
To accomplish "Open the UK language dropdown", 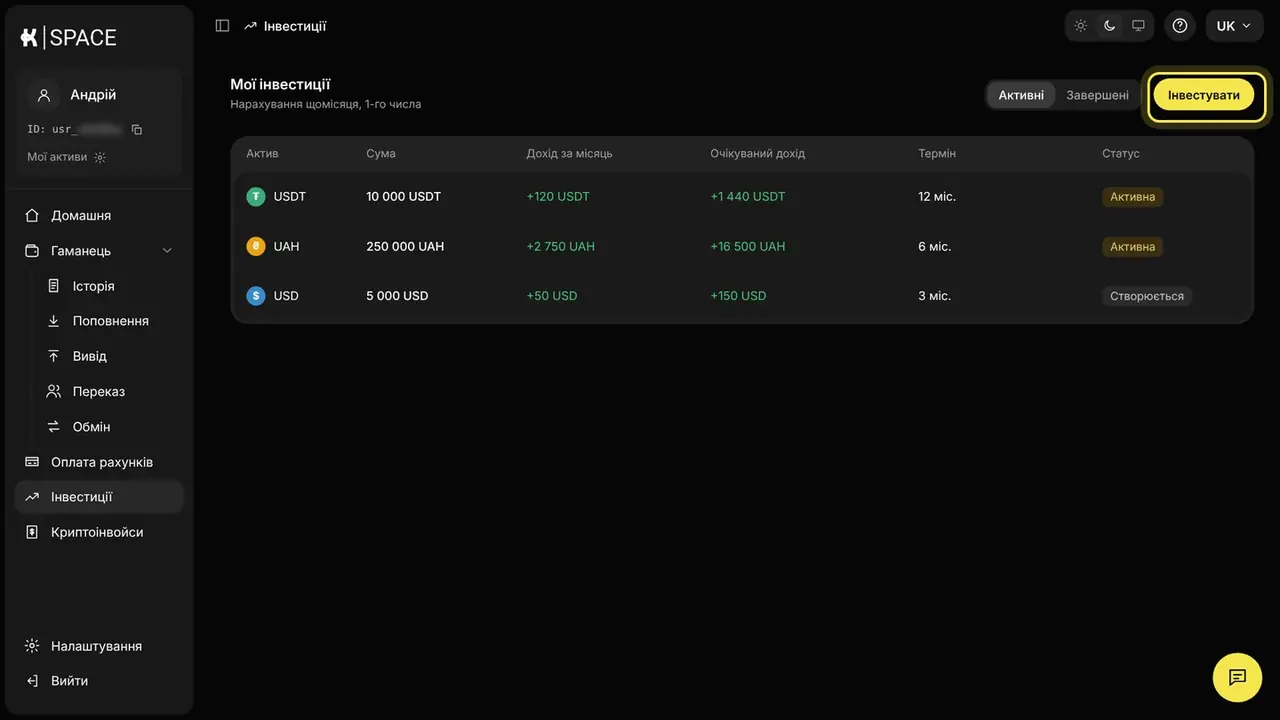I will click(1234, 26).
